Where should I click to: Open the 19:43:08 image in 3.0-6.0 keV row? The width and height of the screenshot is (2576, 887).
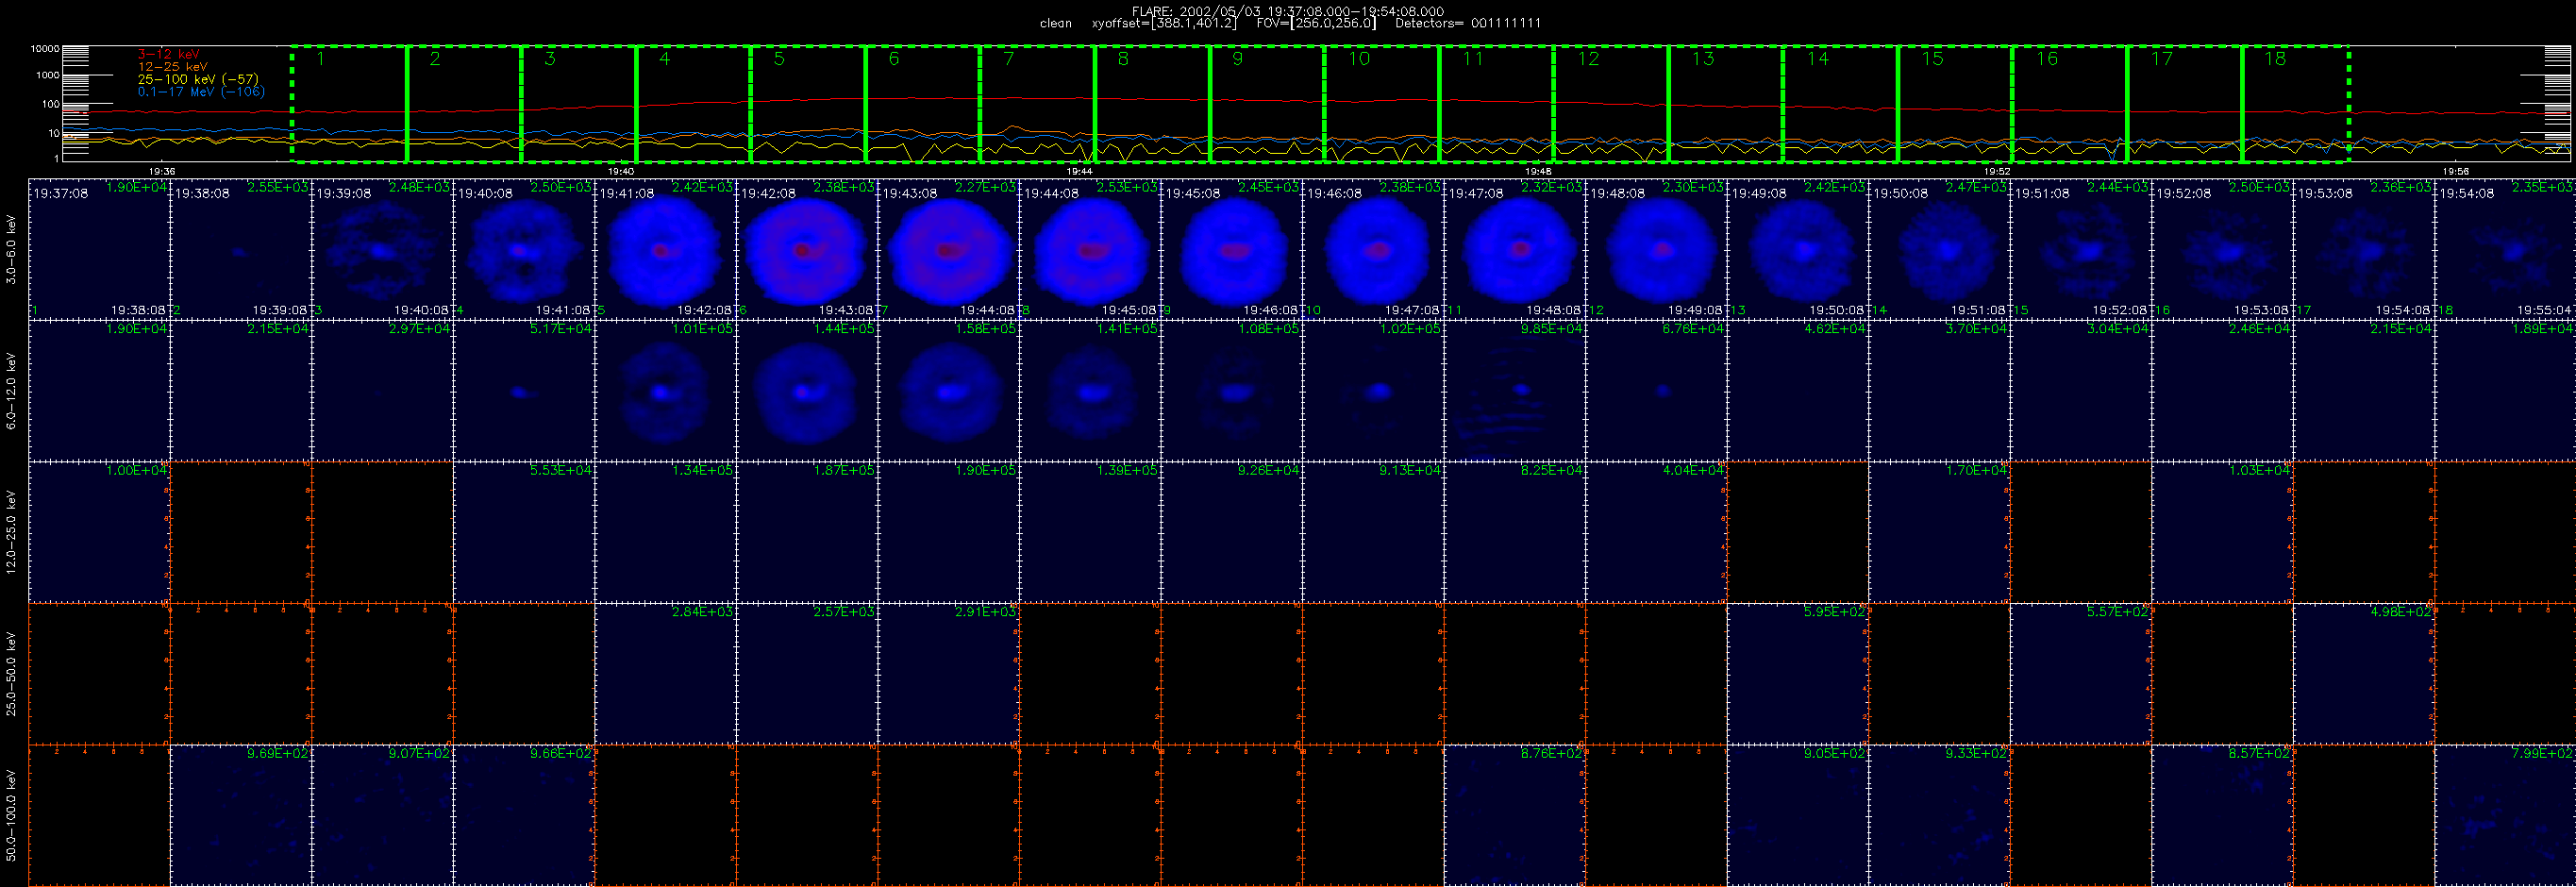pyautogui.click(x=949, y=250)
